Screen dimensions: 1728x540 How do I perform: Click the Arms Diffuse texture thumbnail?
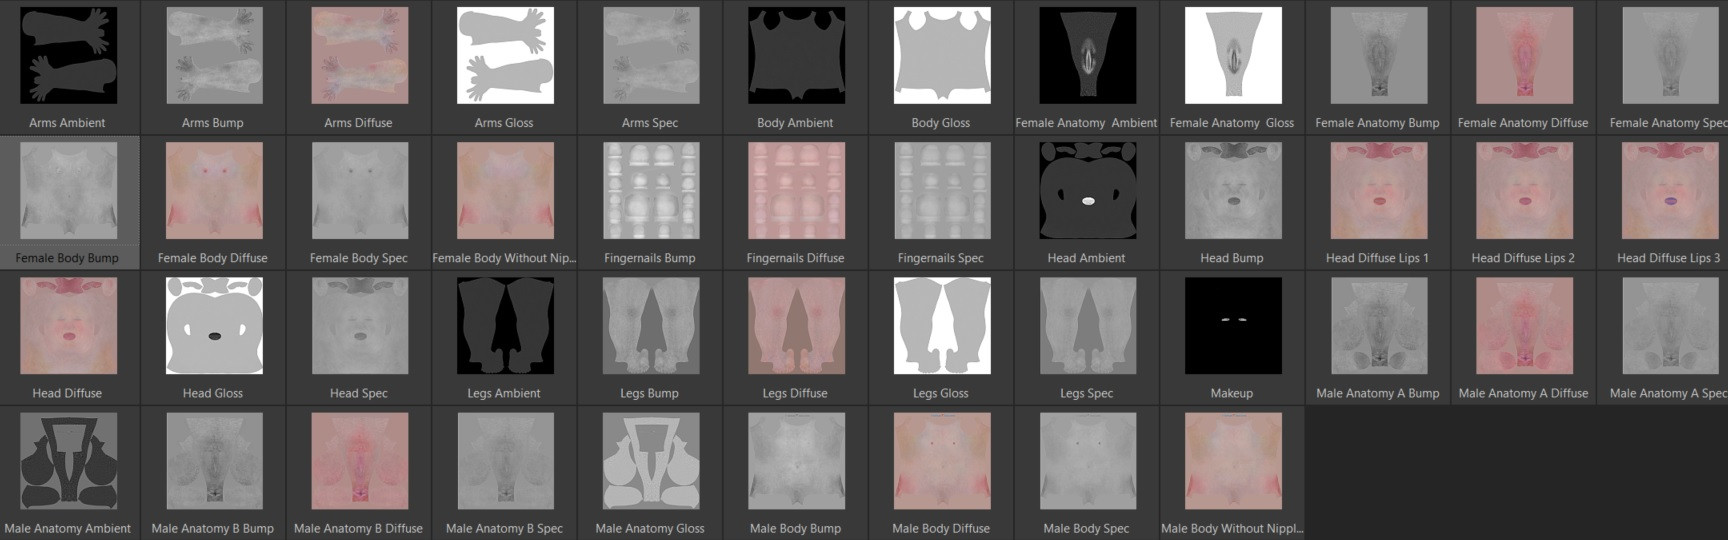tap(360, 56)
